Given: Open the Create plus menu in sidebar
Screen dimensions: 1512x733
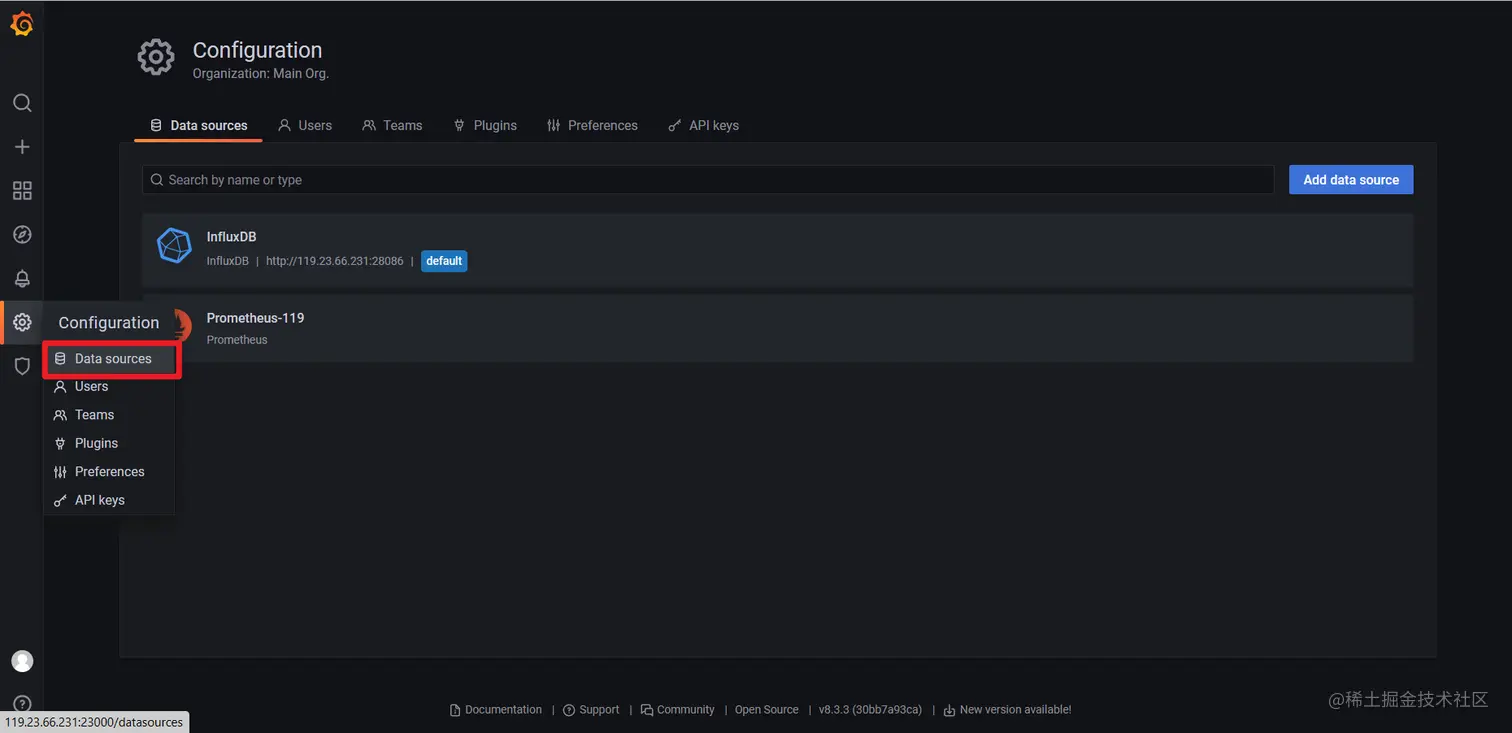Looking at the screenshot, I should pyautogui.click(x=22, y=147).
